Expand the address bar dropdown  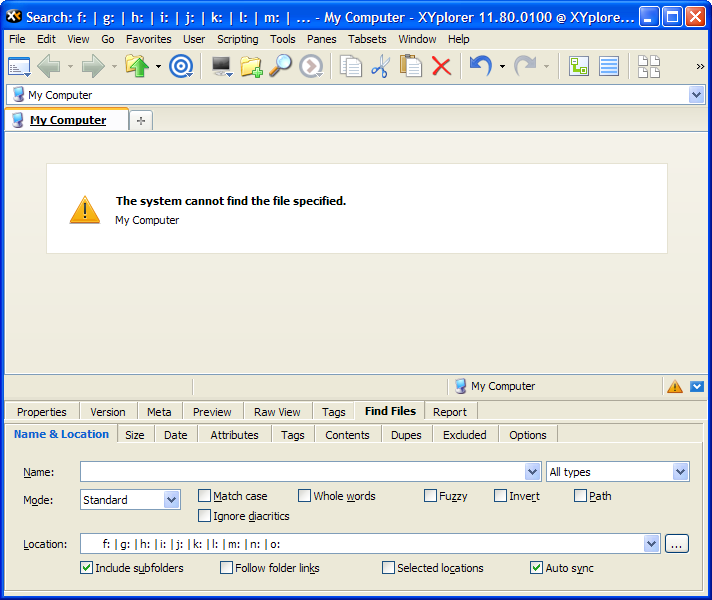(x=696, y=95)
